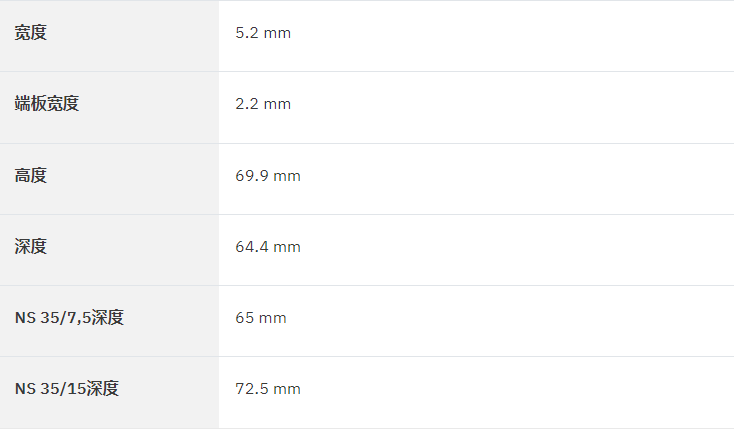Click the text NS 35/15 in last row
This screenshot has width=738, height=429.
coord(50,389)
